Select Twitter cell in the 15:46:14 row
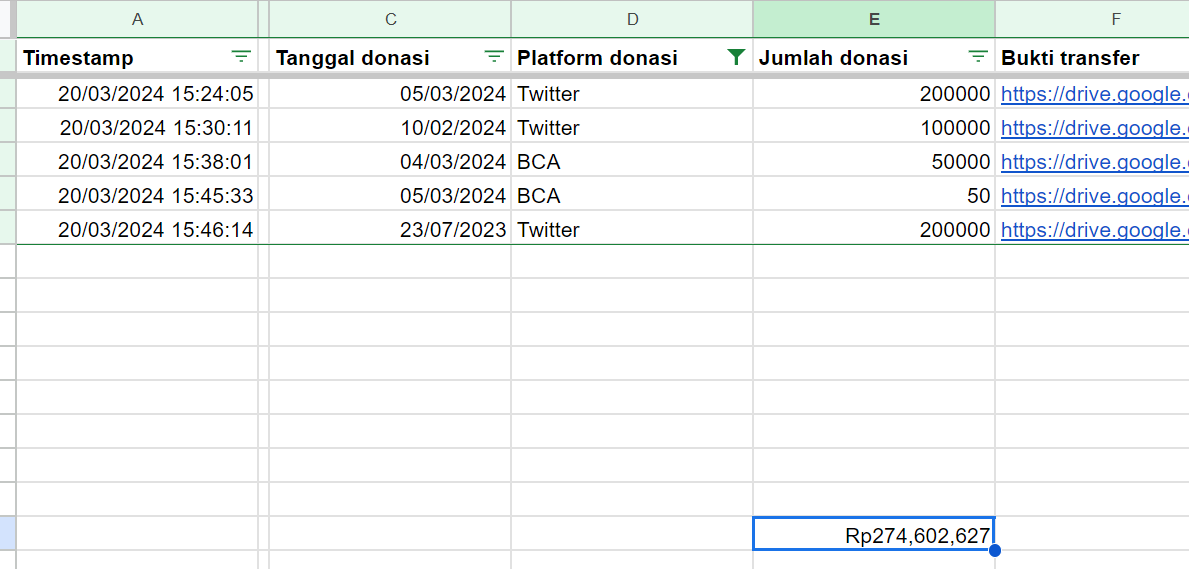The image size is (1189, 569). coord(632,229)
